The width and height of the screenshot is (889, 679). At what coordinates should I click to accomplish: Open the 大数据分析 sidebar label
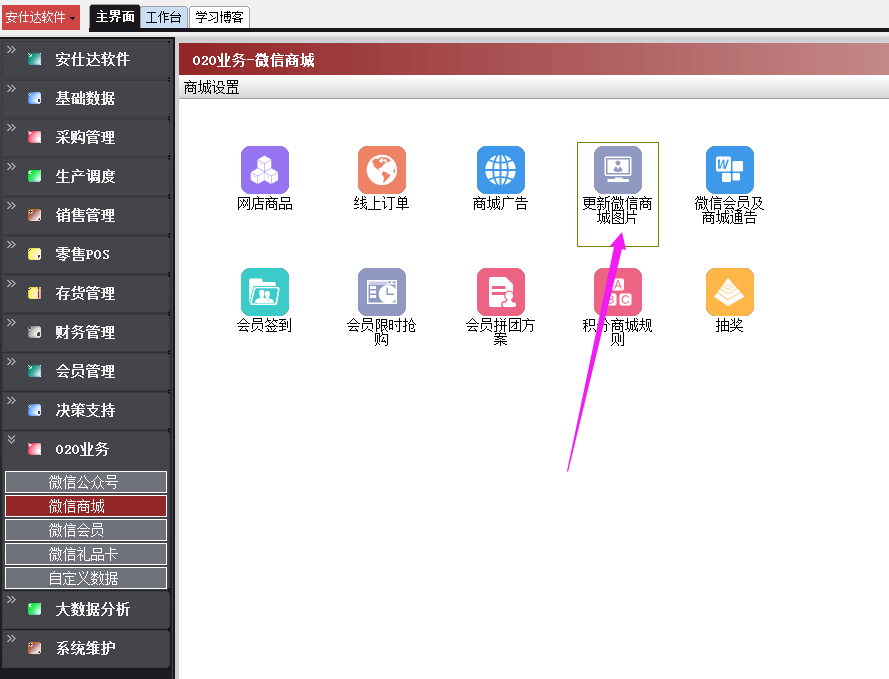click(92, 609)
